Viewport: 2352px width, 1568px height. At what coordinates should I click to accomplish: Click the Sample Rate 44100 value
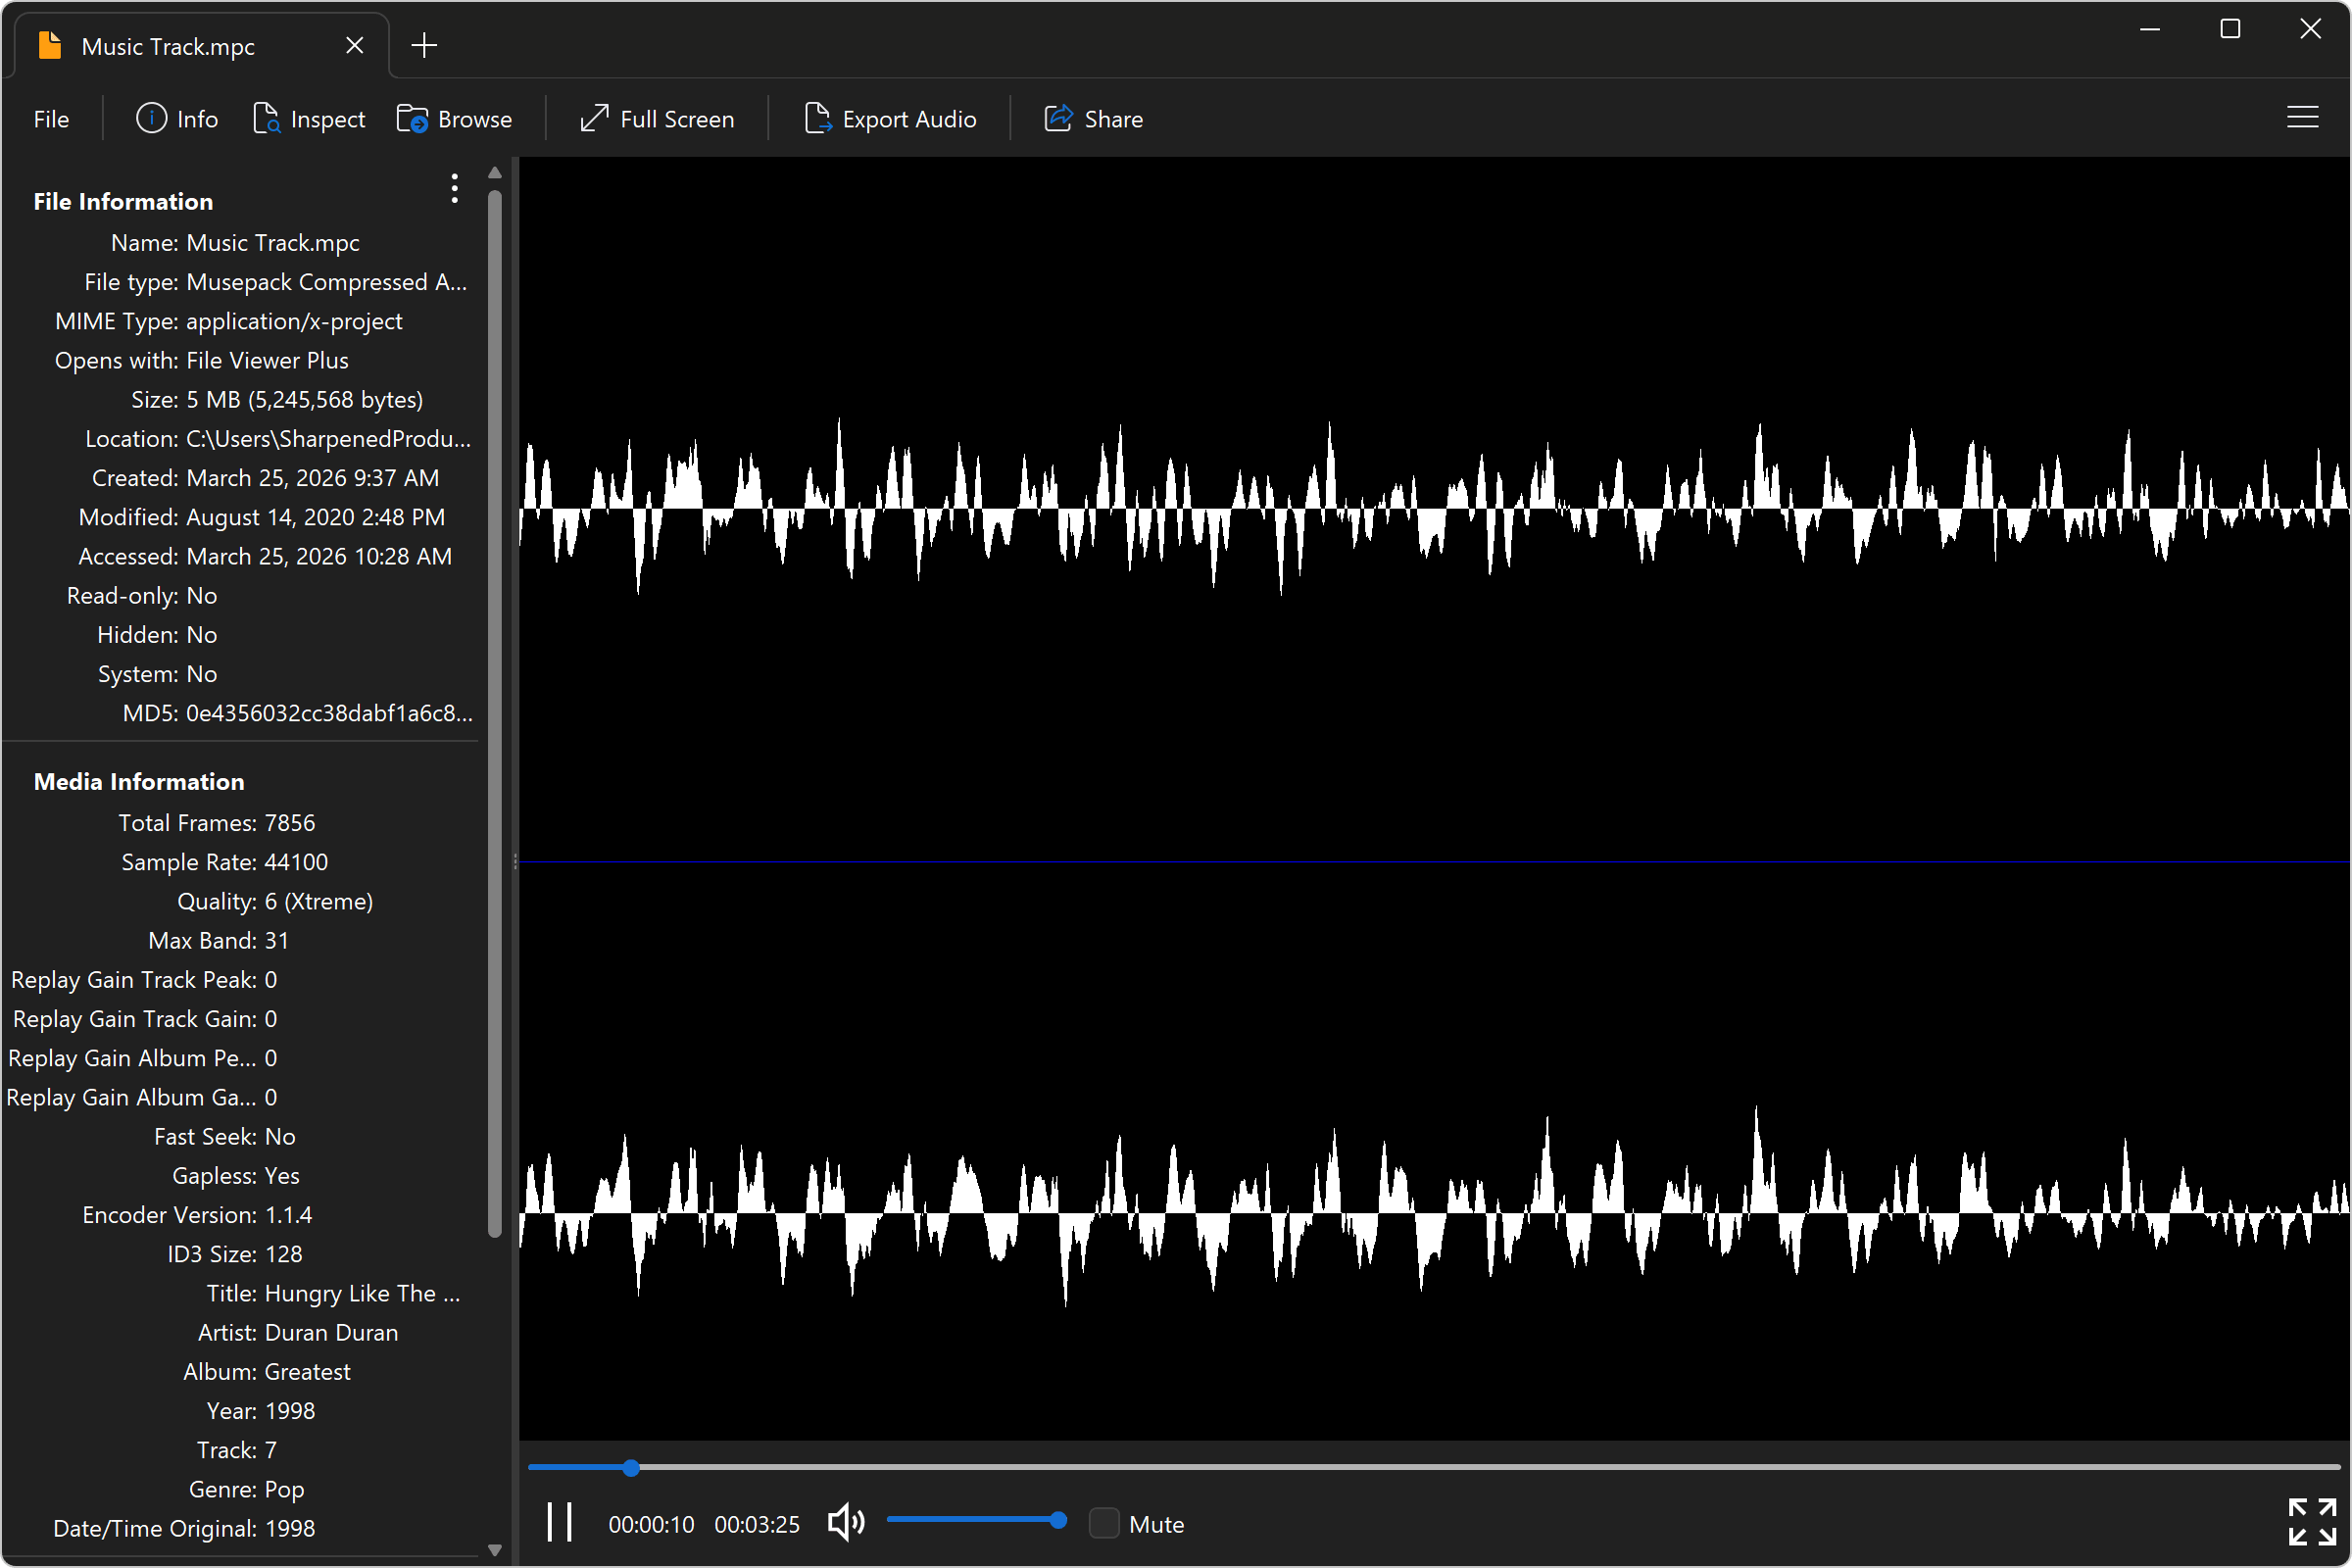(296, 862)
